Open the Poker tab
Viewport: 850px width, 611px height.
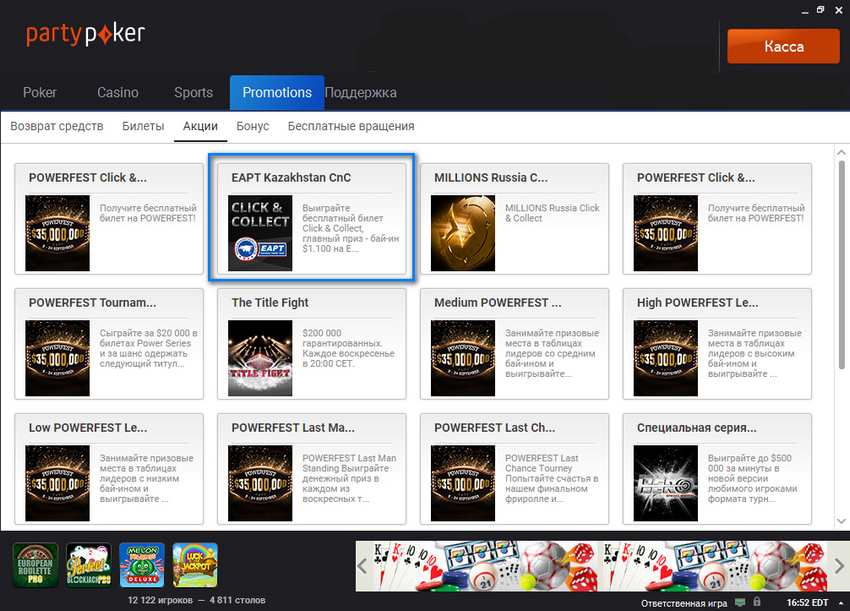[x=40, y=93]
